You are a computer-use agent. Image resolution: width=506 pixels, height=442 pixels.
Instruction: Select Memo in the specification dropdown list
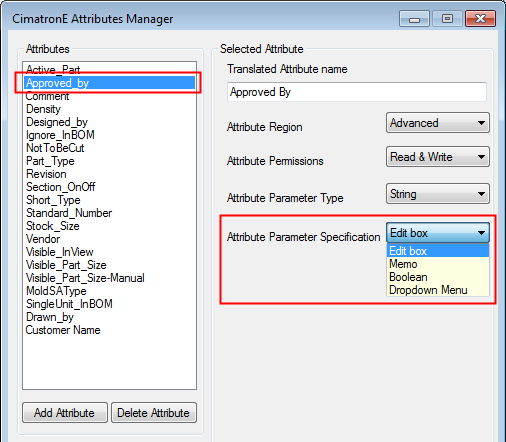click(x=437, y=264)
